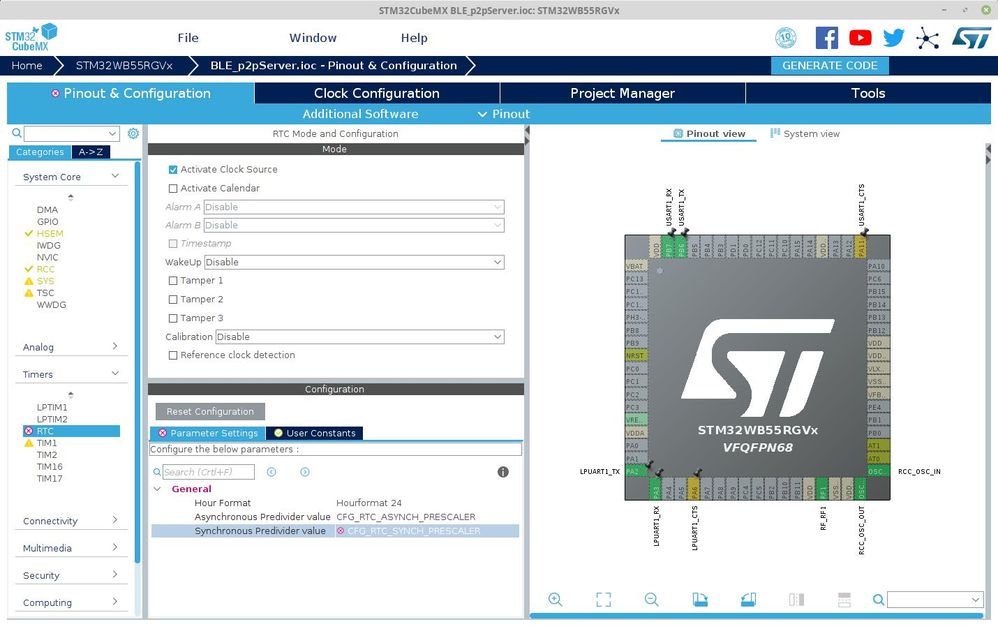Image resolution: width=998 pixels, height=627 pixels.
Task: Switch to Project Manager tab
Action: click(x=622, y=93)
